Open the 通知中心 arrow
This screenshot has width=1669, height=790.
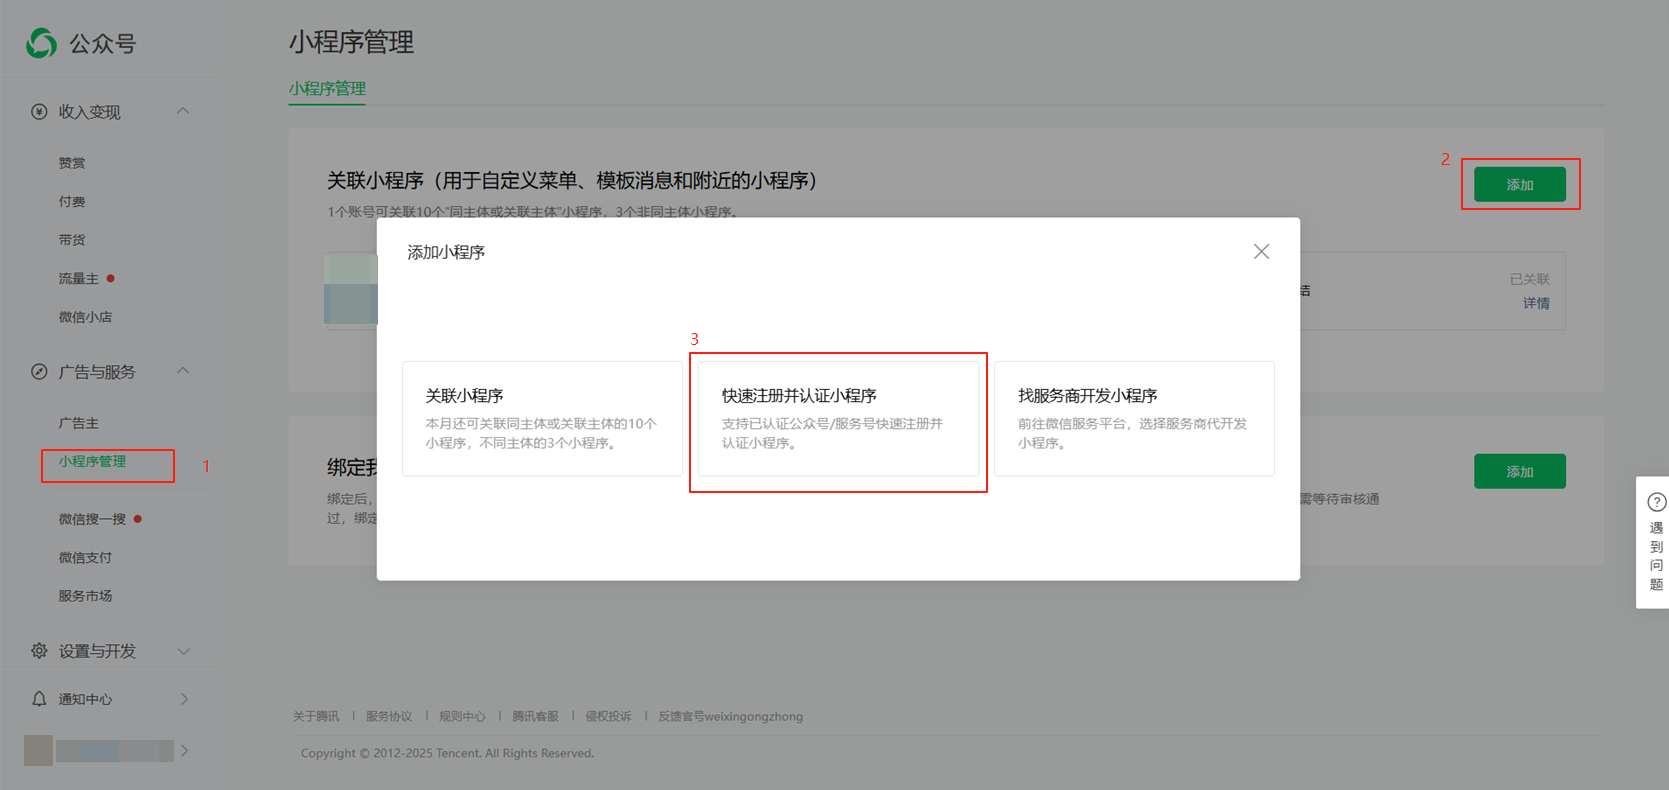(184, 698)
